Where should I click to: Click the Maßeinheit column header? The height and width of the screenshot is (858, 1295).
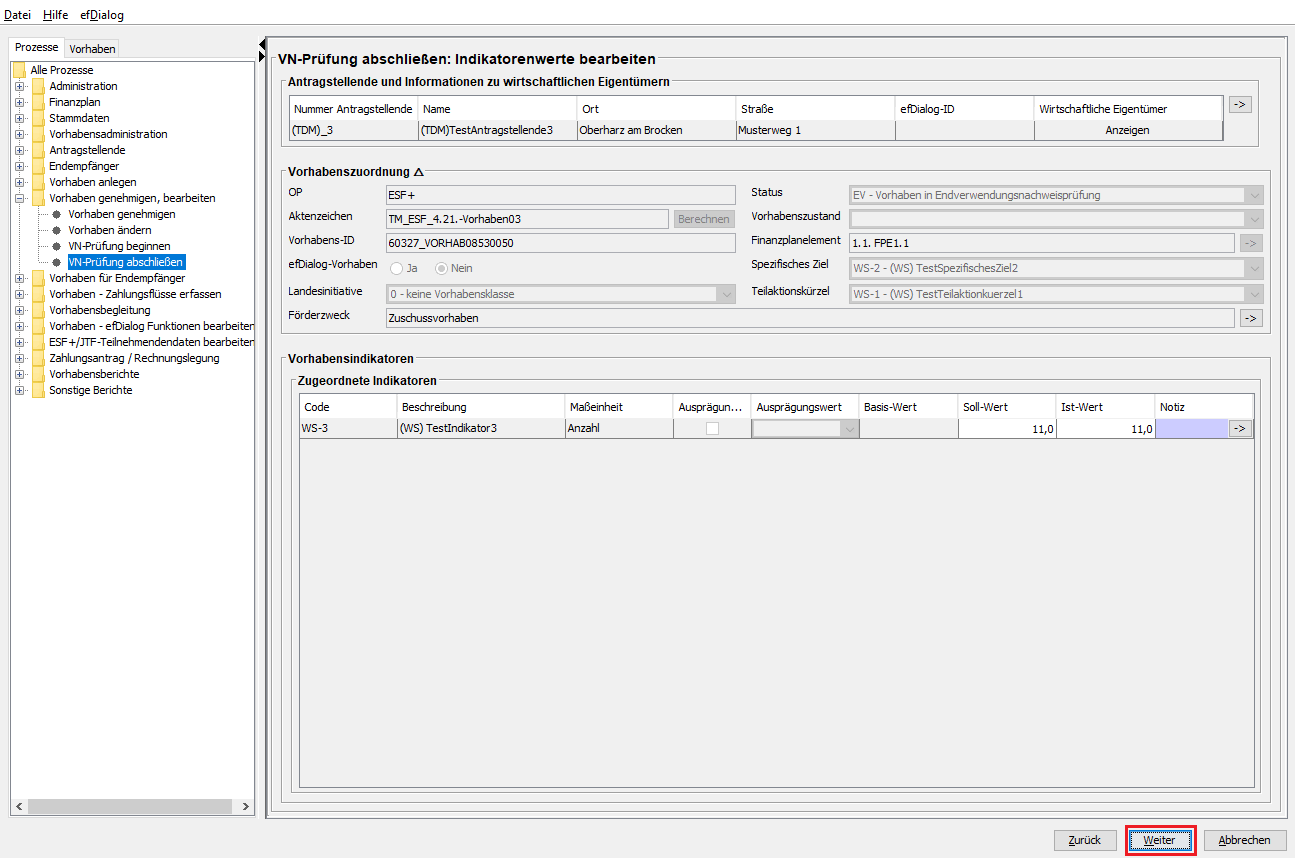(619, 407)
